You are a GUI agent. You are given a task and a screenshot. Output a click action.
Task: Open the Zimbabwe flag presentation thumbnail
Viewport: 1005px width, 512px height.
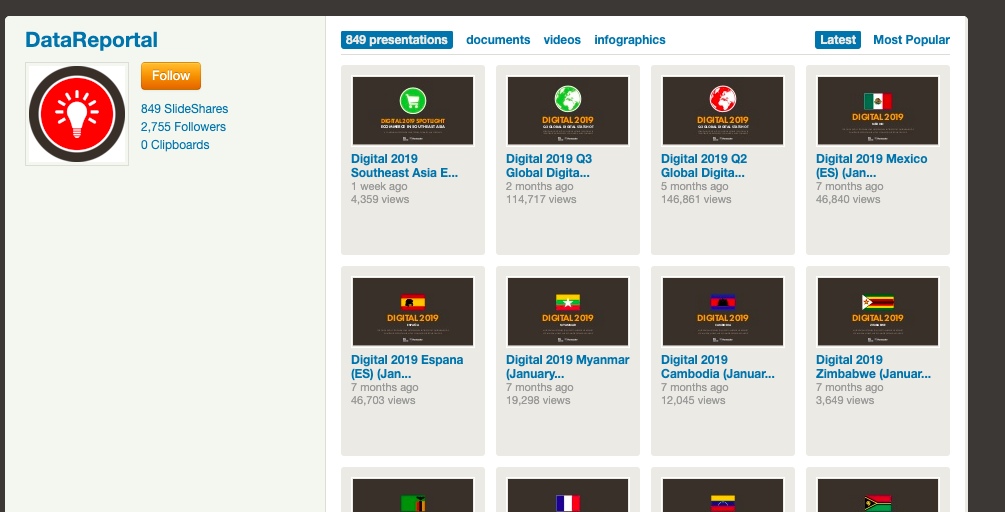click(x=878, y=312)
